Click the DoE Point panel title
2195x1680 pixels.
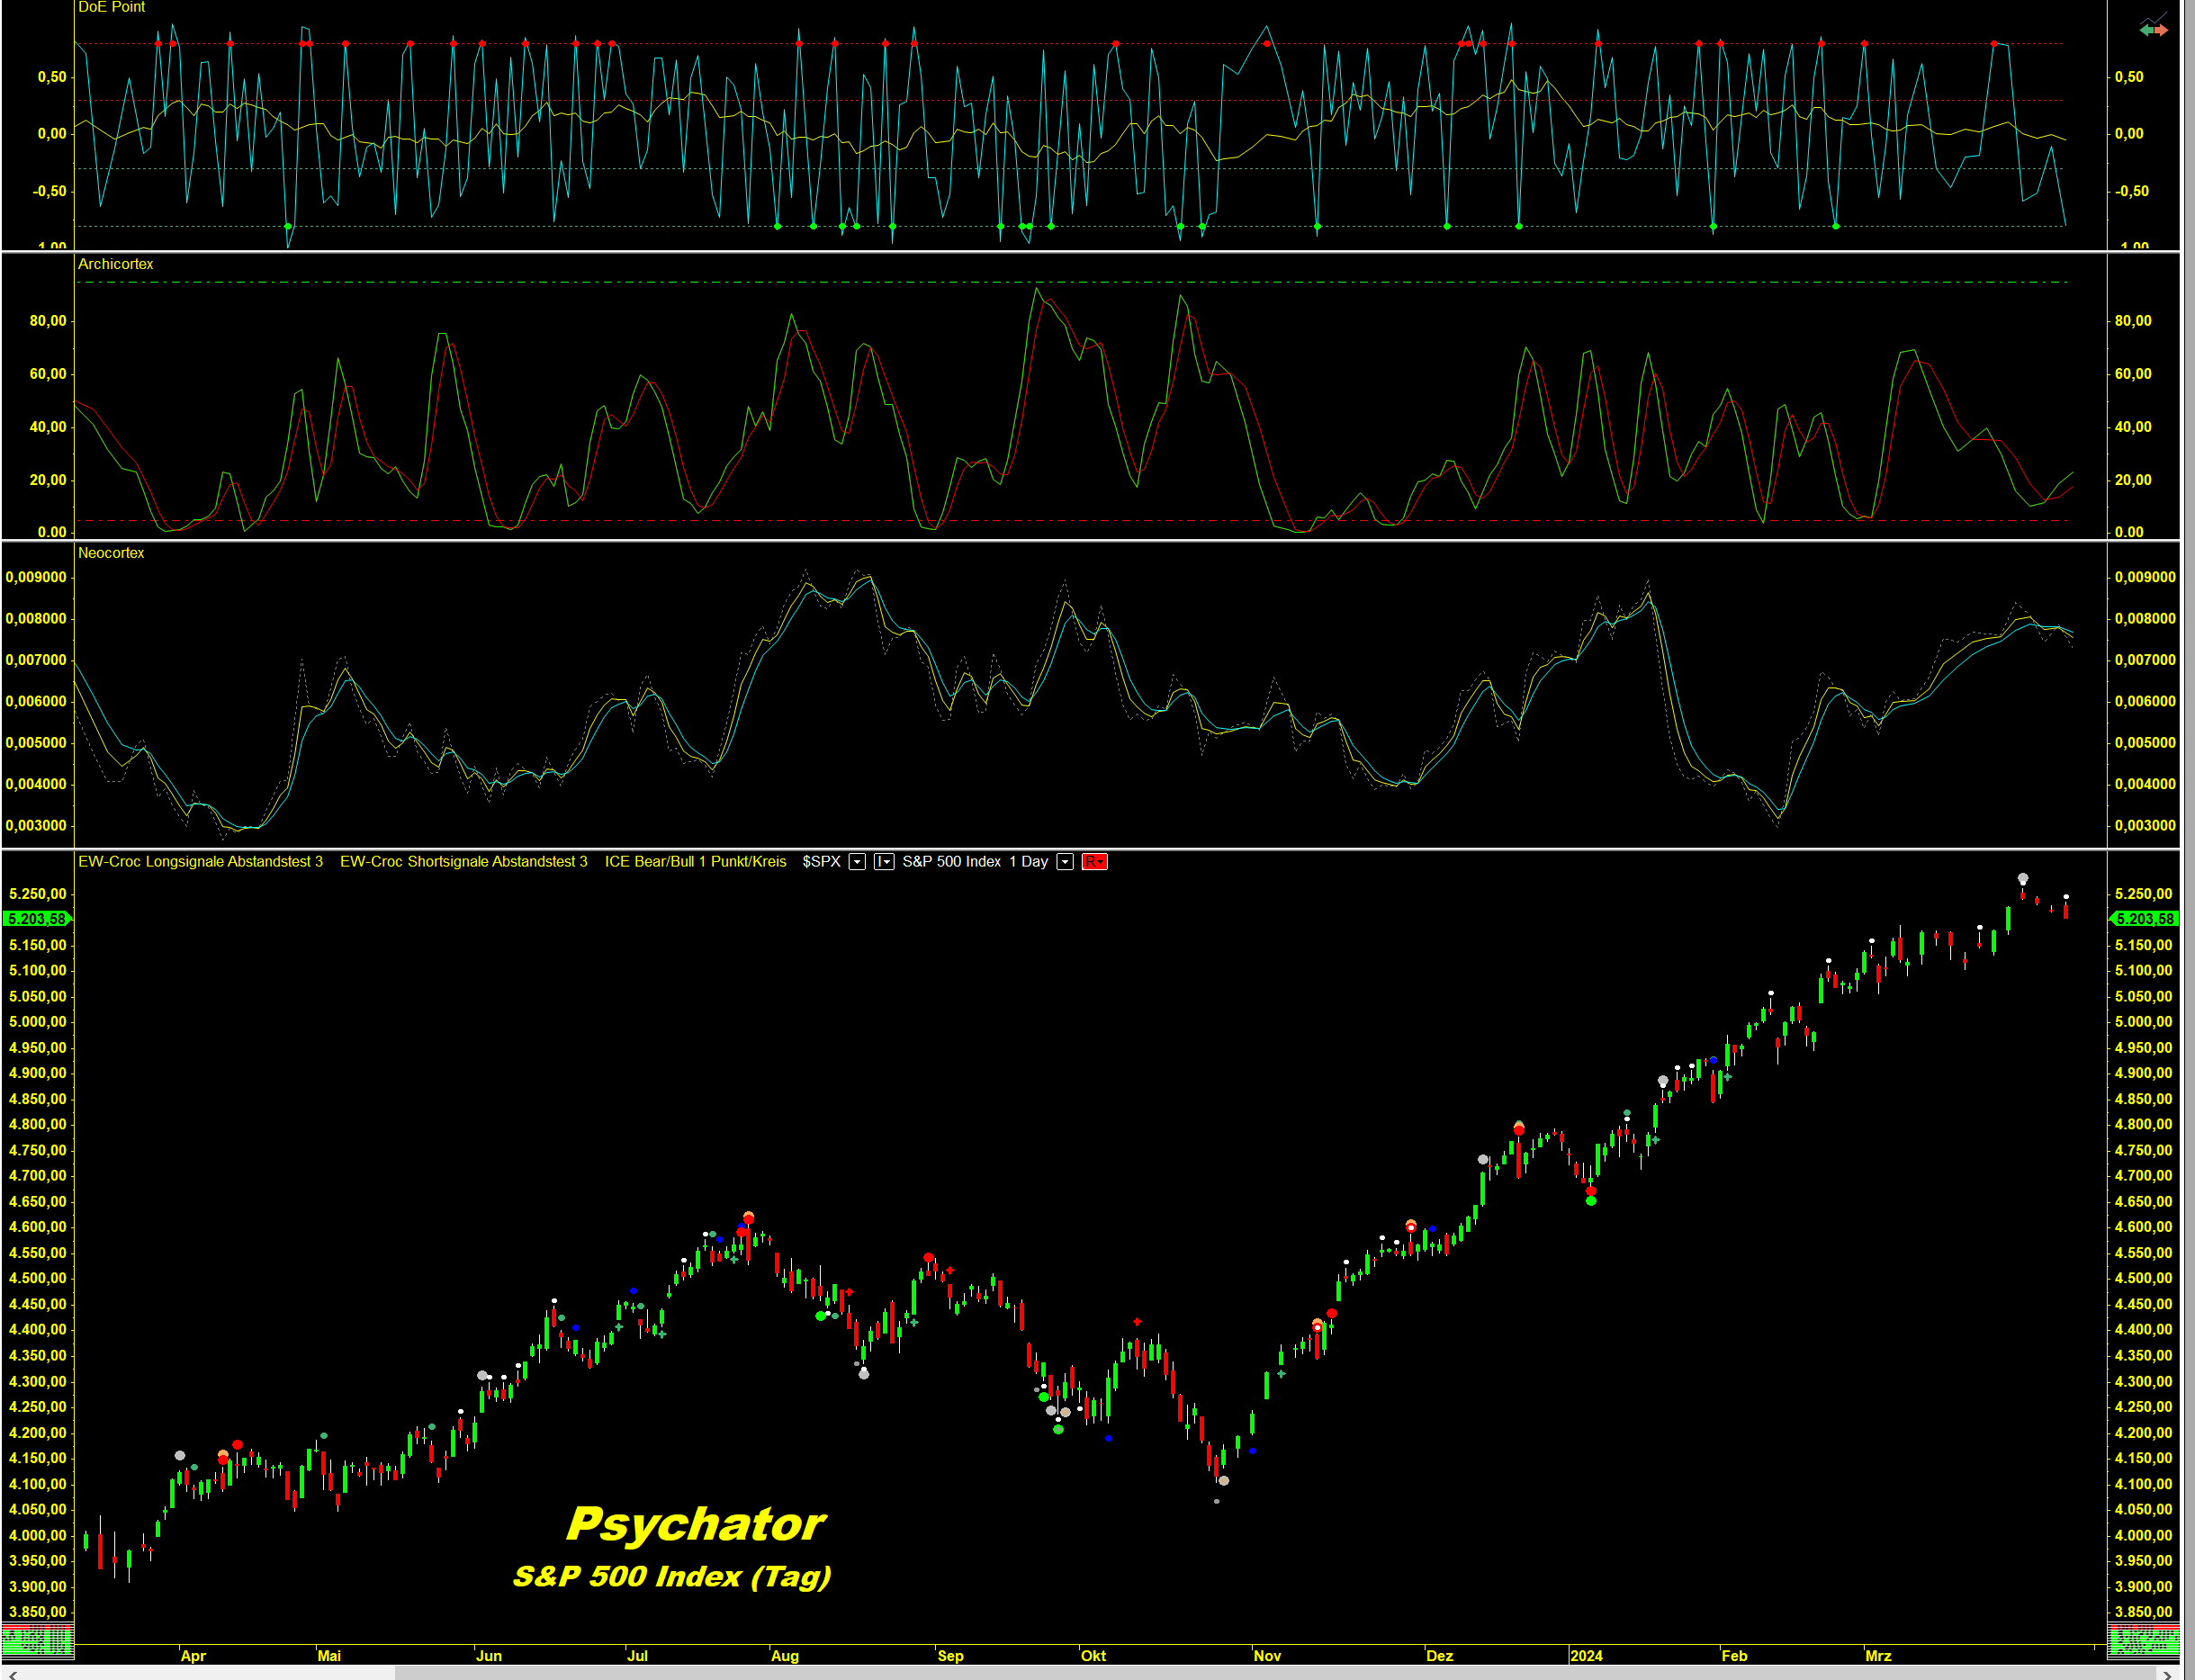coord(111,8)
